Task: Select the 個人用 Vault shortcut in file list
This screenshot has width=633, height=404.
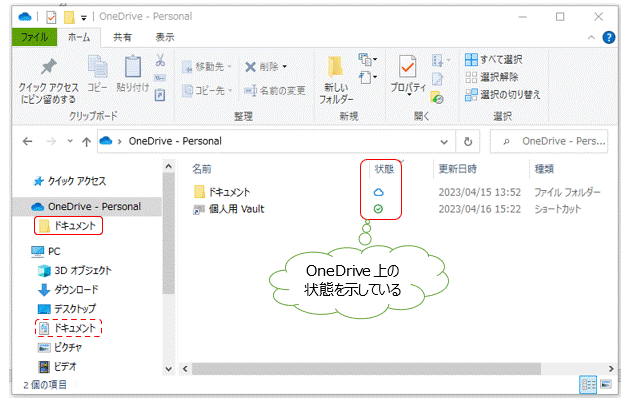Action: coord(229,209)
